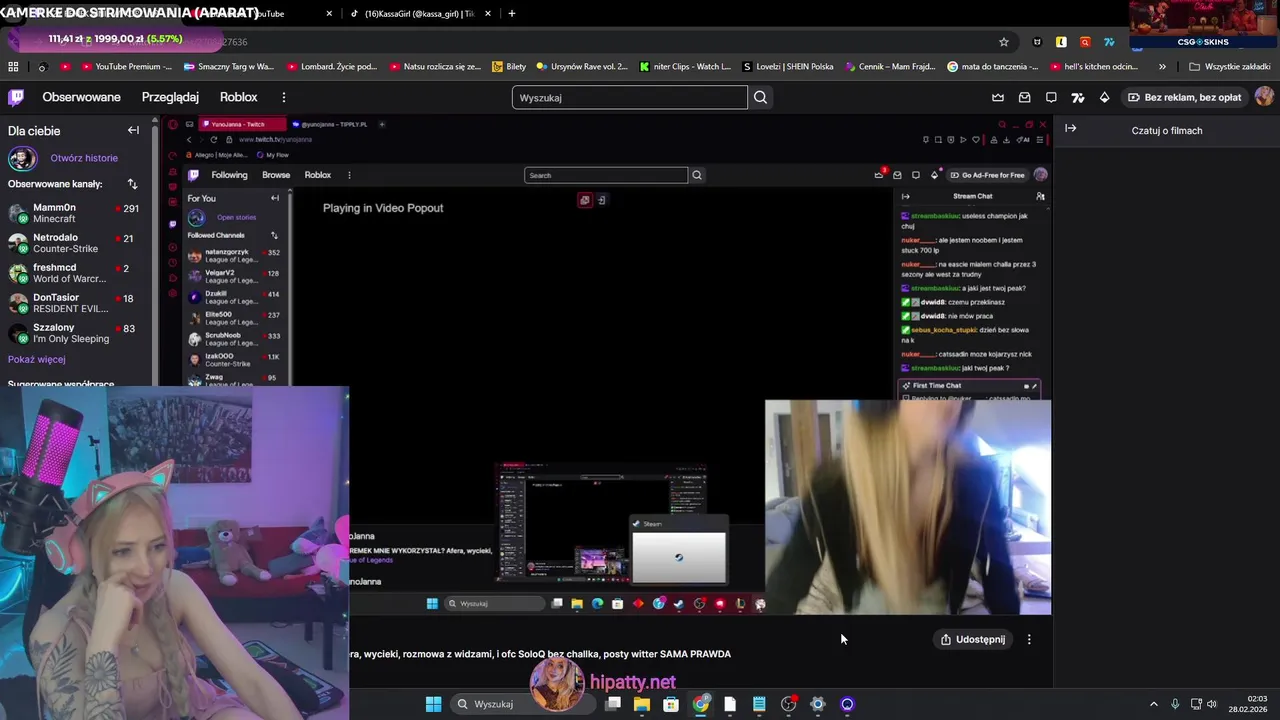
Task: Open the Prime loot crown icon
Action: point(998,97)
